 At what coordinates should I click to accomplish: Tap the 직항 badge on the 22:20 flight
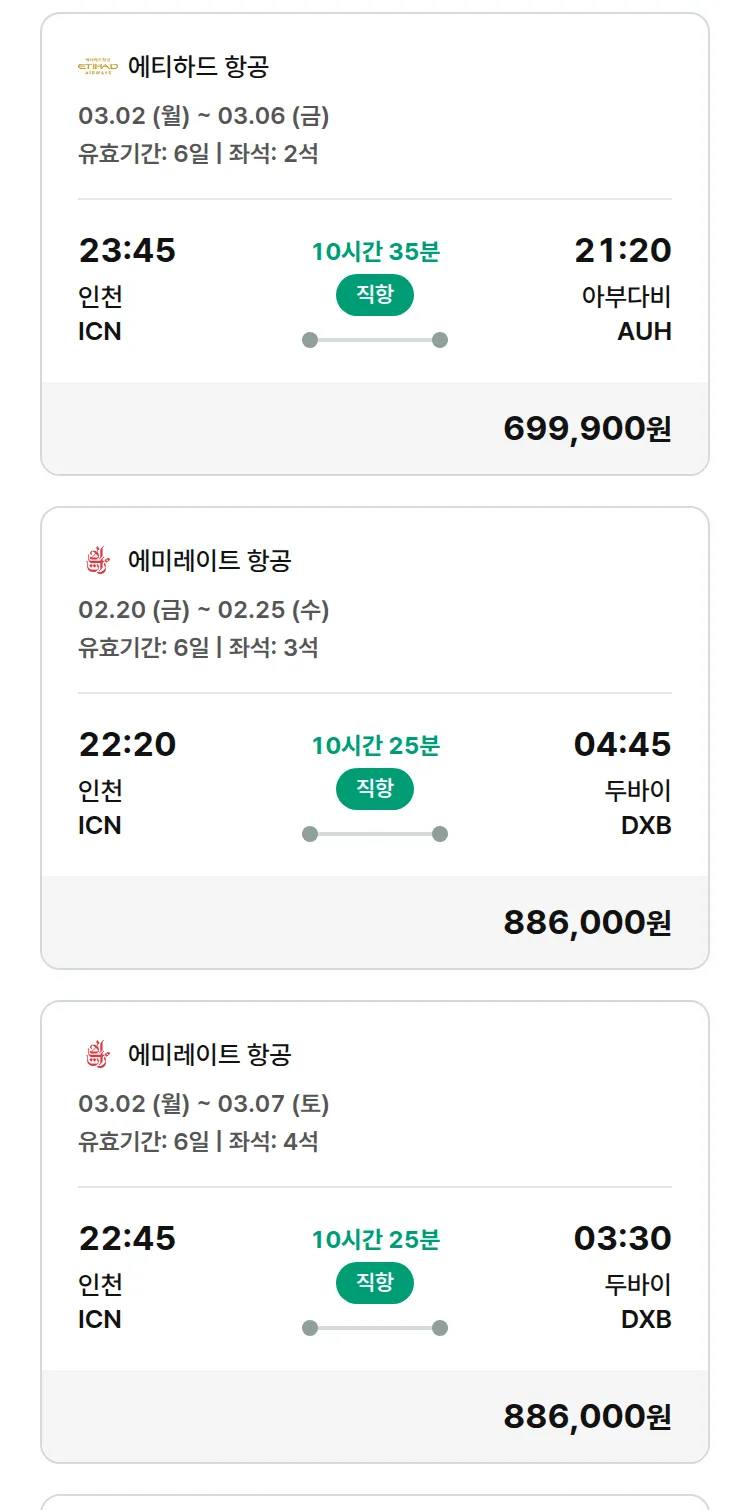pos(374,789)
